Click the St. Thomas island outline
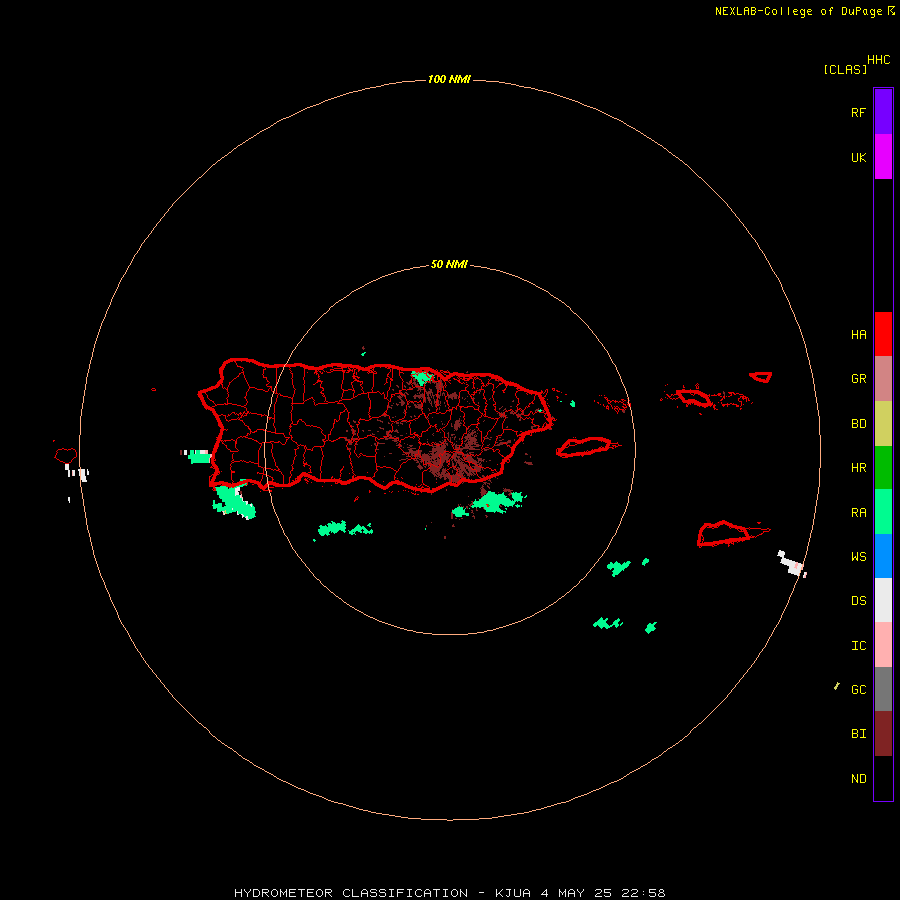 pos(695,397)
